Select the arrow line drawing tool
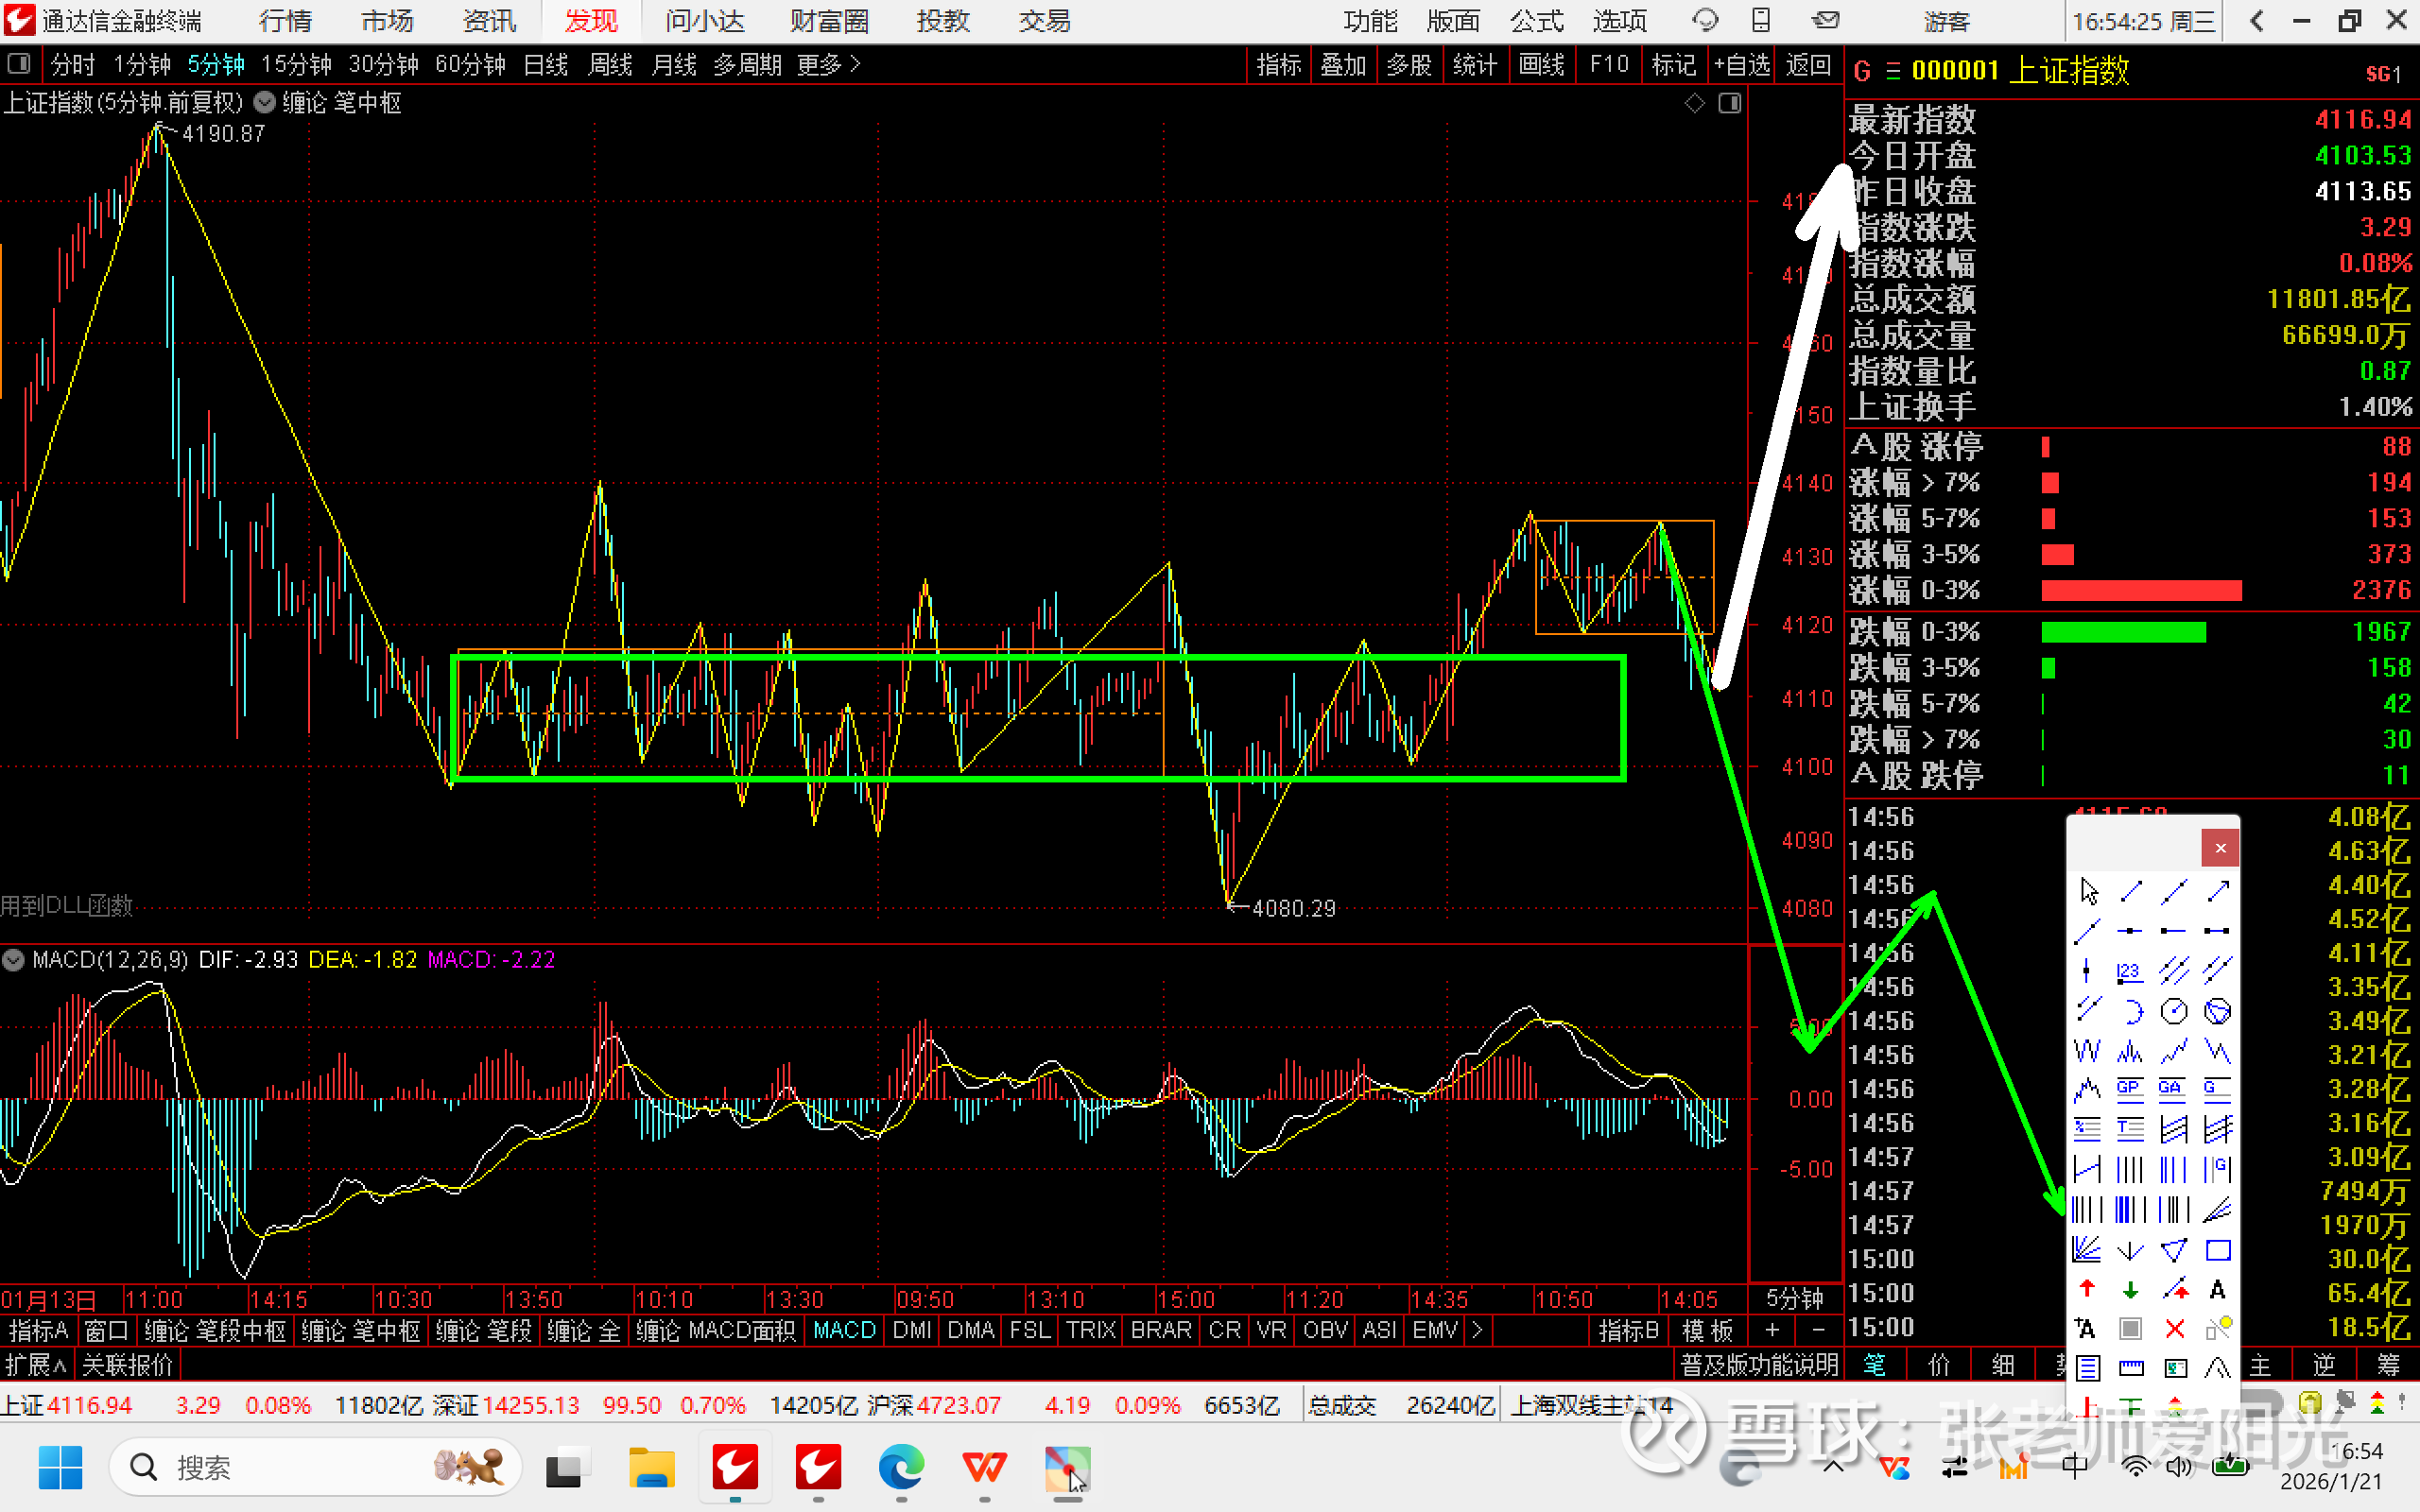 [2217, 890]
